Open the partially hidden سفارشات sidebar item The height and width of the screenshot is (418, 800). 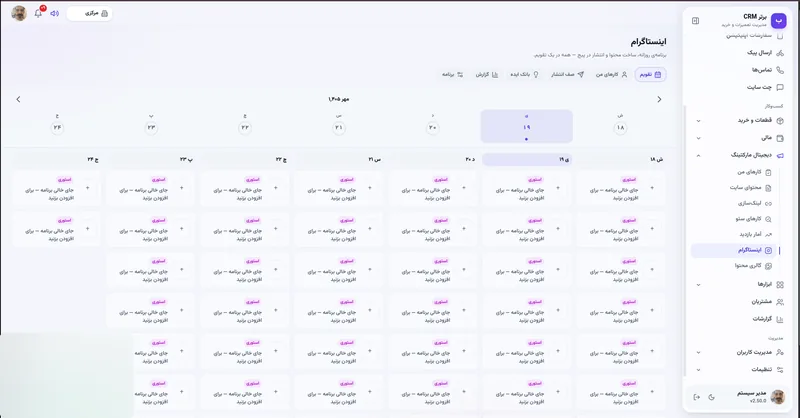[x=755, y=36]
